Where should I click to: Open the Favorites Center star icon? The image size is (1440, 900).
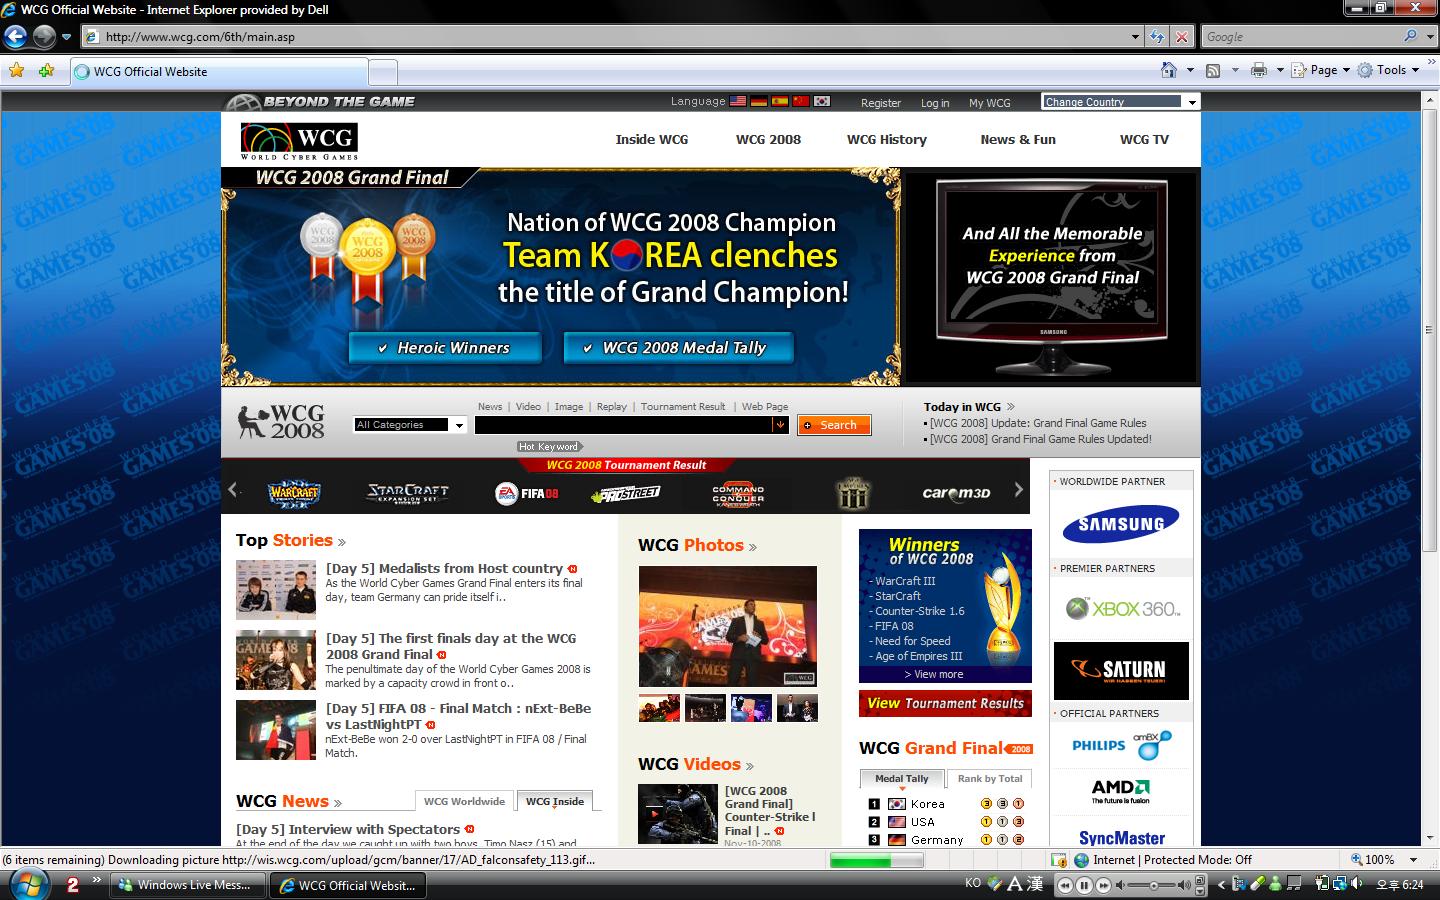[x=16, y=71]
